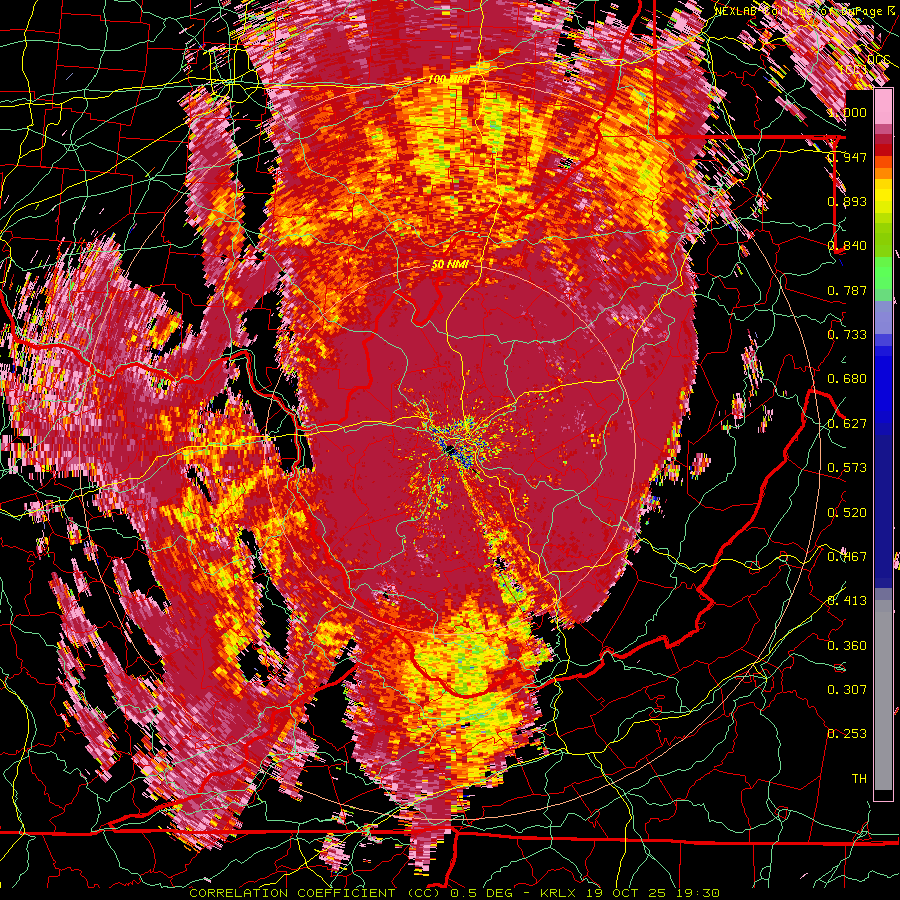The width and height of the screenshot is (900, 900).
Task: Click the "0.840" legend value
Action: [847, 246]
